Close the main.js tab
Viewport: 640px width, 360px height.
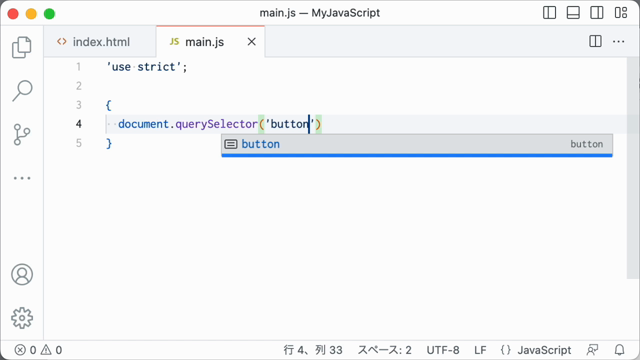(x=251, y=42)
